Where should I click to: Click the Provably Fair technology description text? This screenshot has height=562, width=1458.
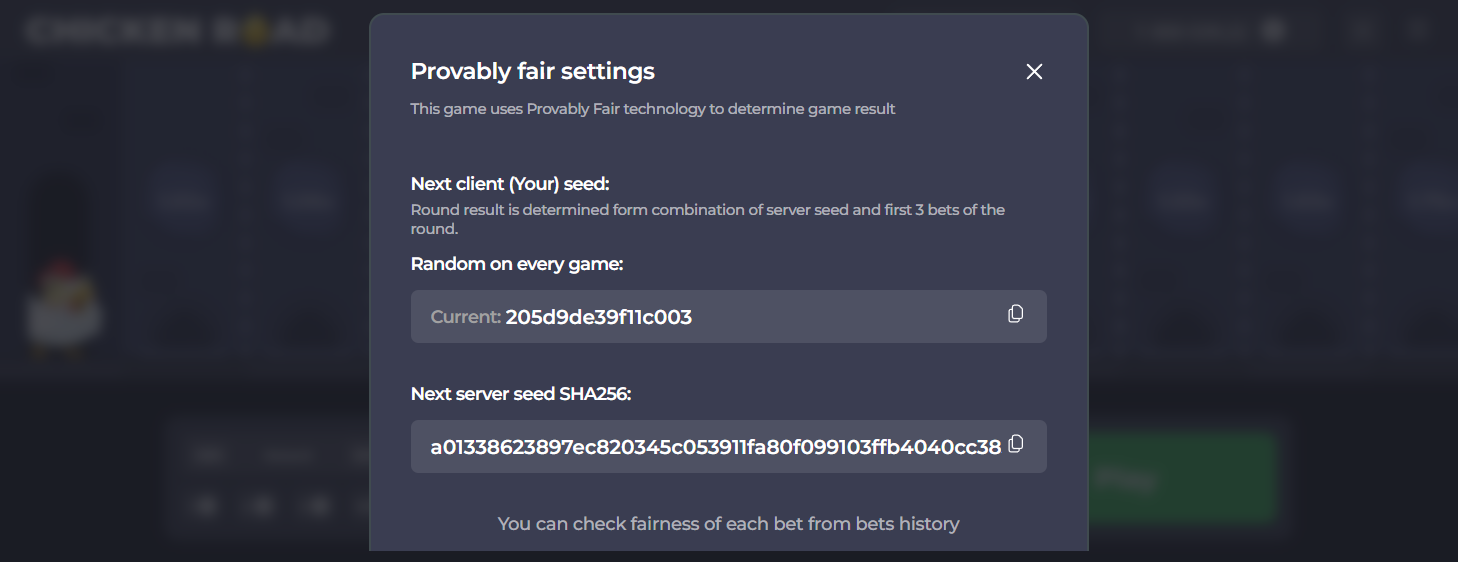[653, 109]
